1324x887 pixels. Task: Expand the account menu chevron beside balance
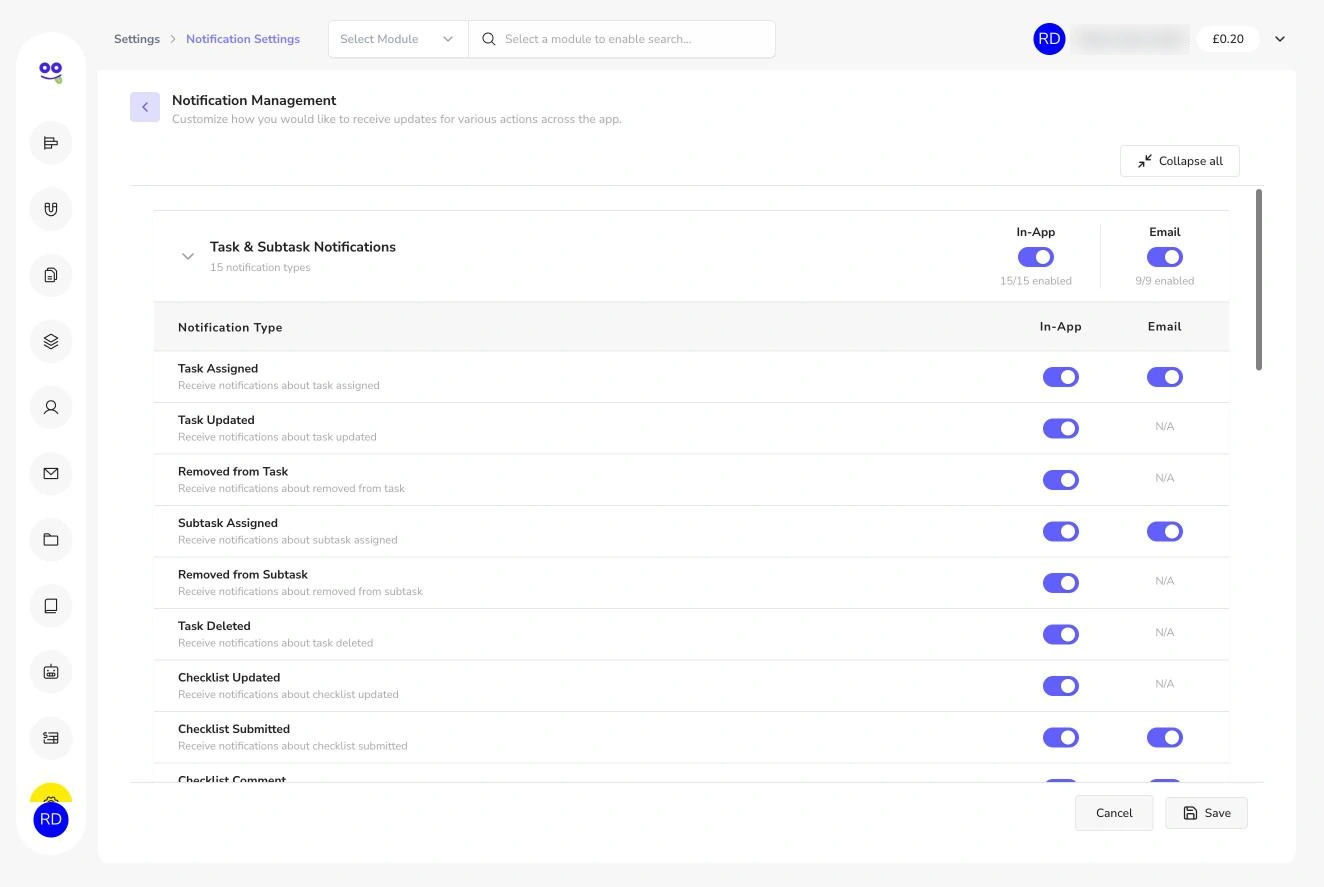click(1280, 39)
